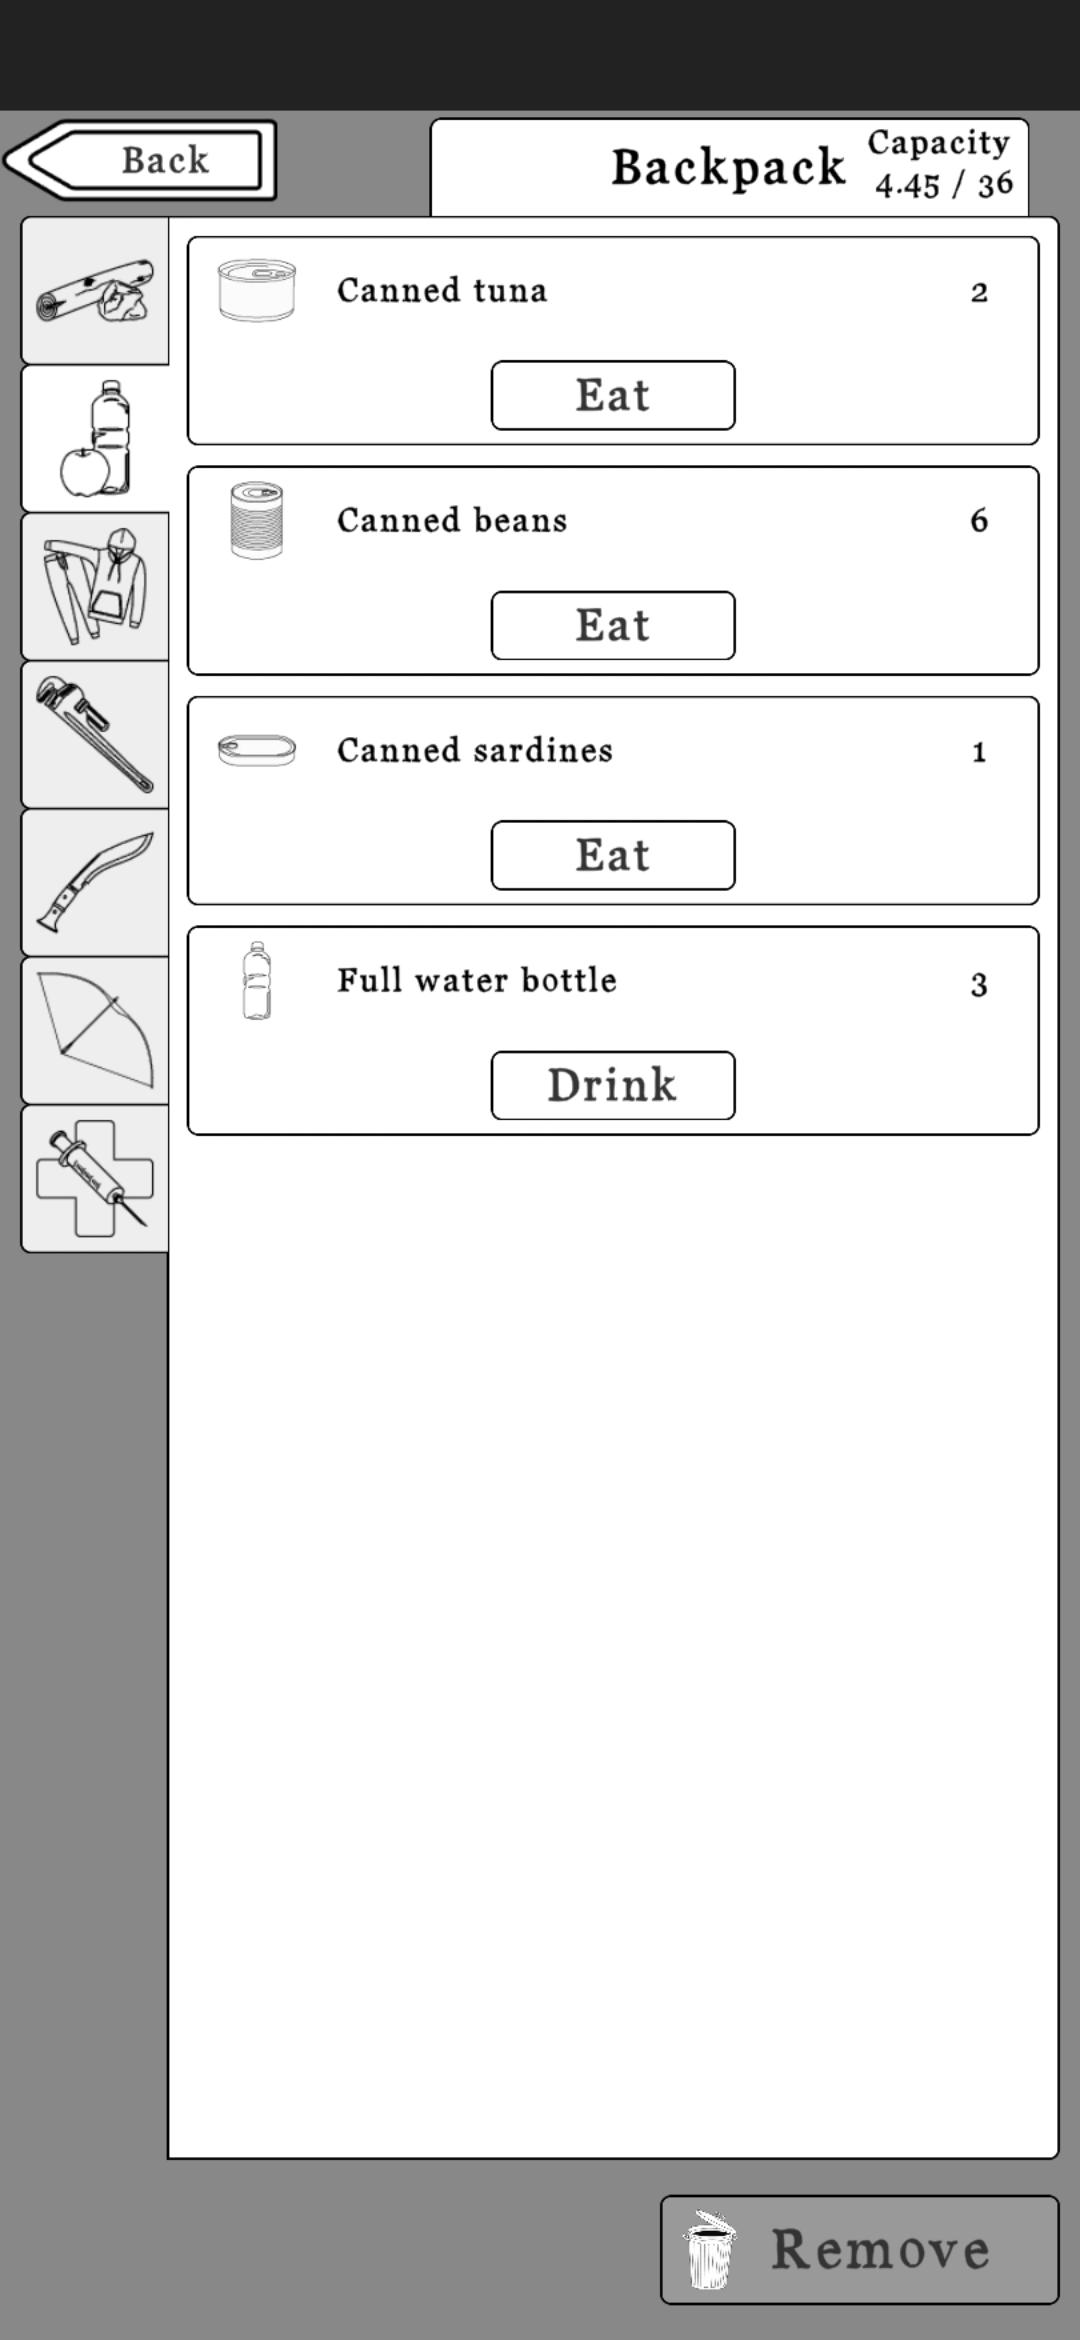The height and width of the screenshot is (2340, 1080).
Task: Drink the full water bottle
Action: coord(612,1086)
